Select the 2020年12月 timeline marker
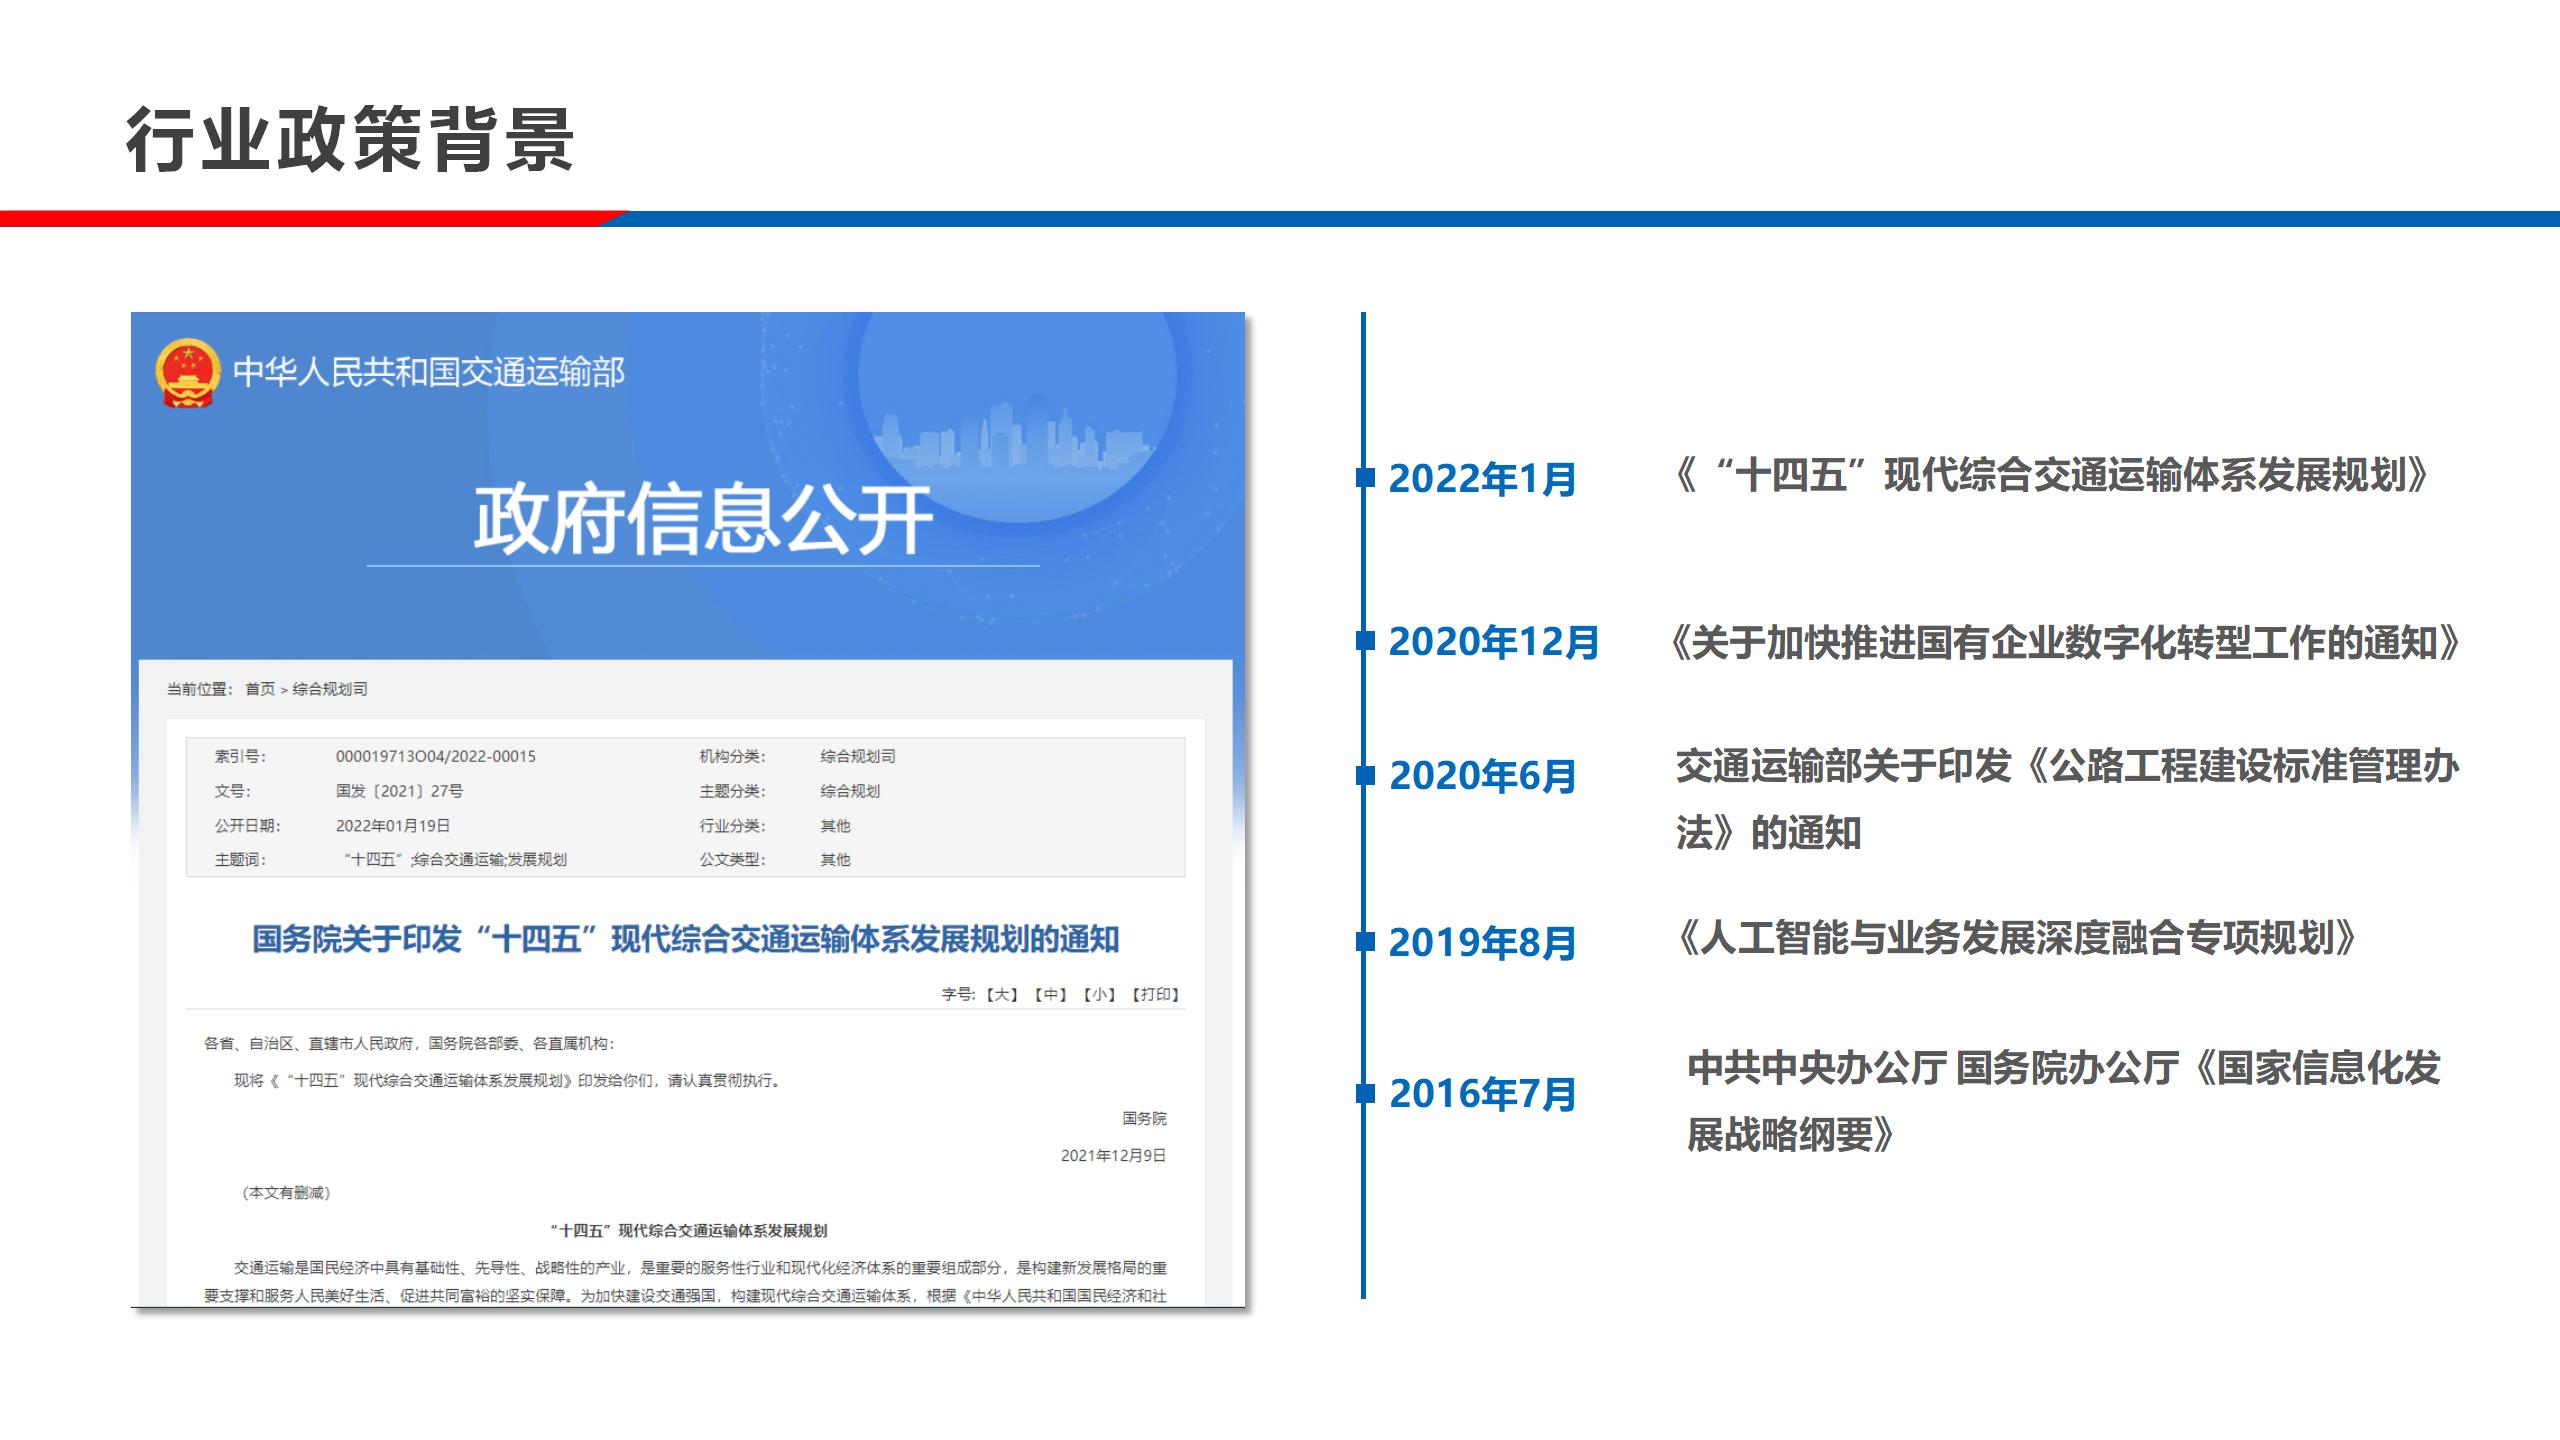This screenshot has height=1440, width=2560. [x=1366, y=641]
